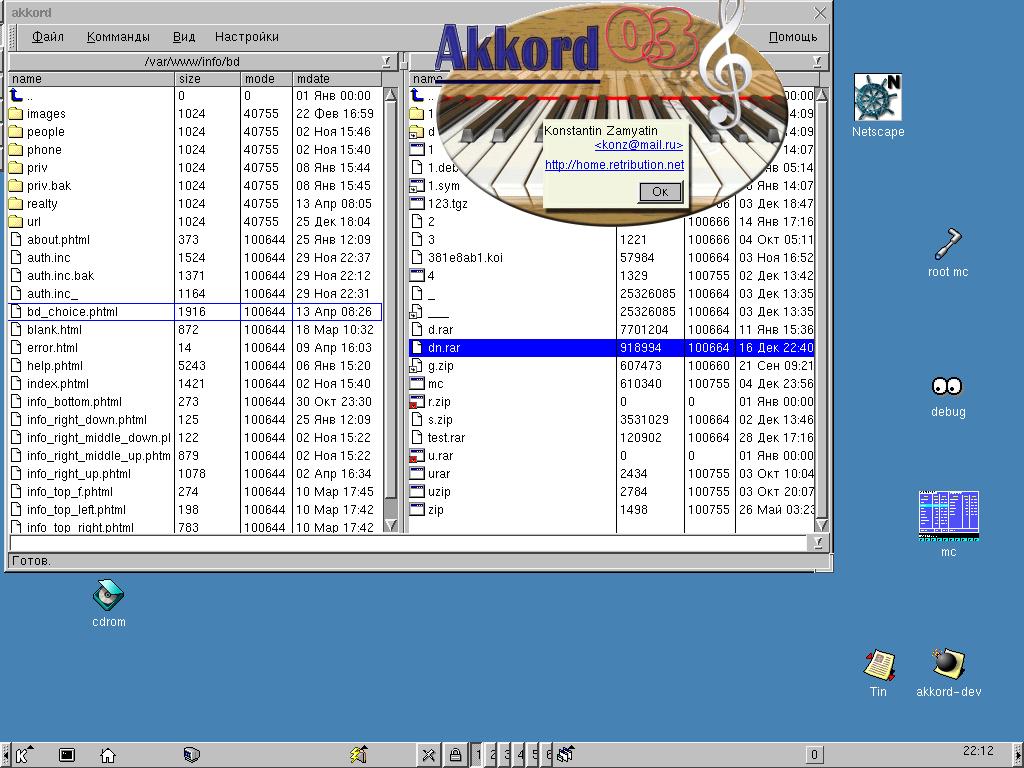Click the r.zip broken link icon
Image resolution: width=1024 pixels, height=768 pixels.
point(417,402)
